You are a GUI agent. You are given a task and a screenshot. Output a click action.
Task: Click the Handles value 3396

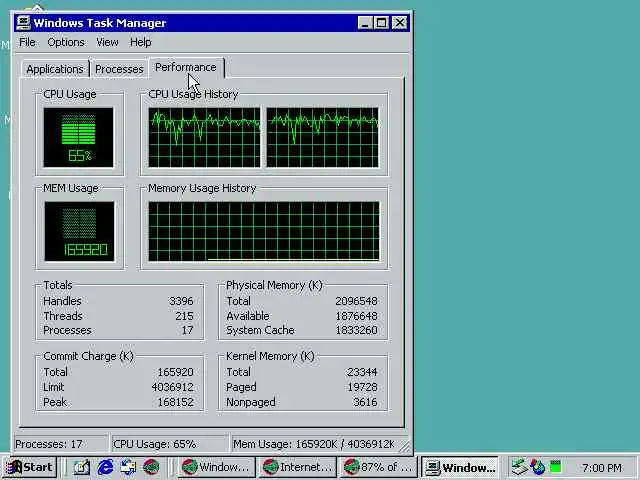coord(181,301)
